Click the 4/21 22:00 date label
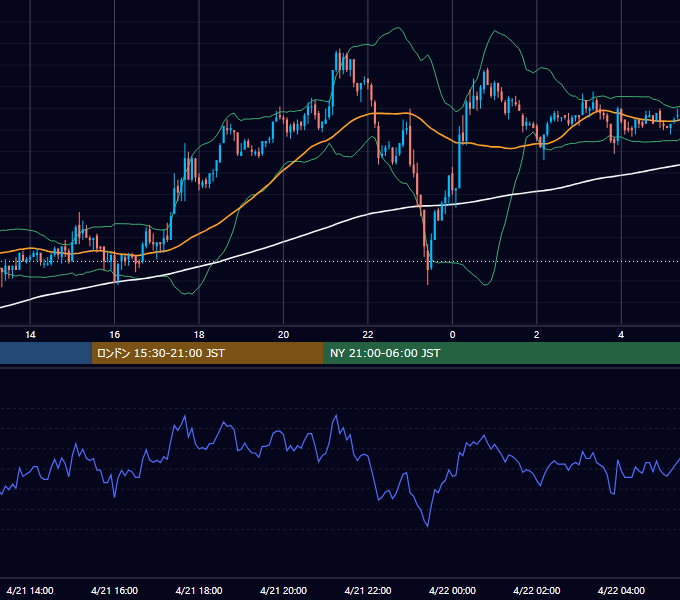 click(368, 591)
